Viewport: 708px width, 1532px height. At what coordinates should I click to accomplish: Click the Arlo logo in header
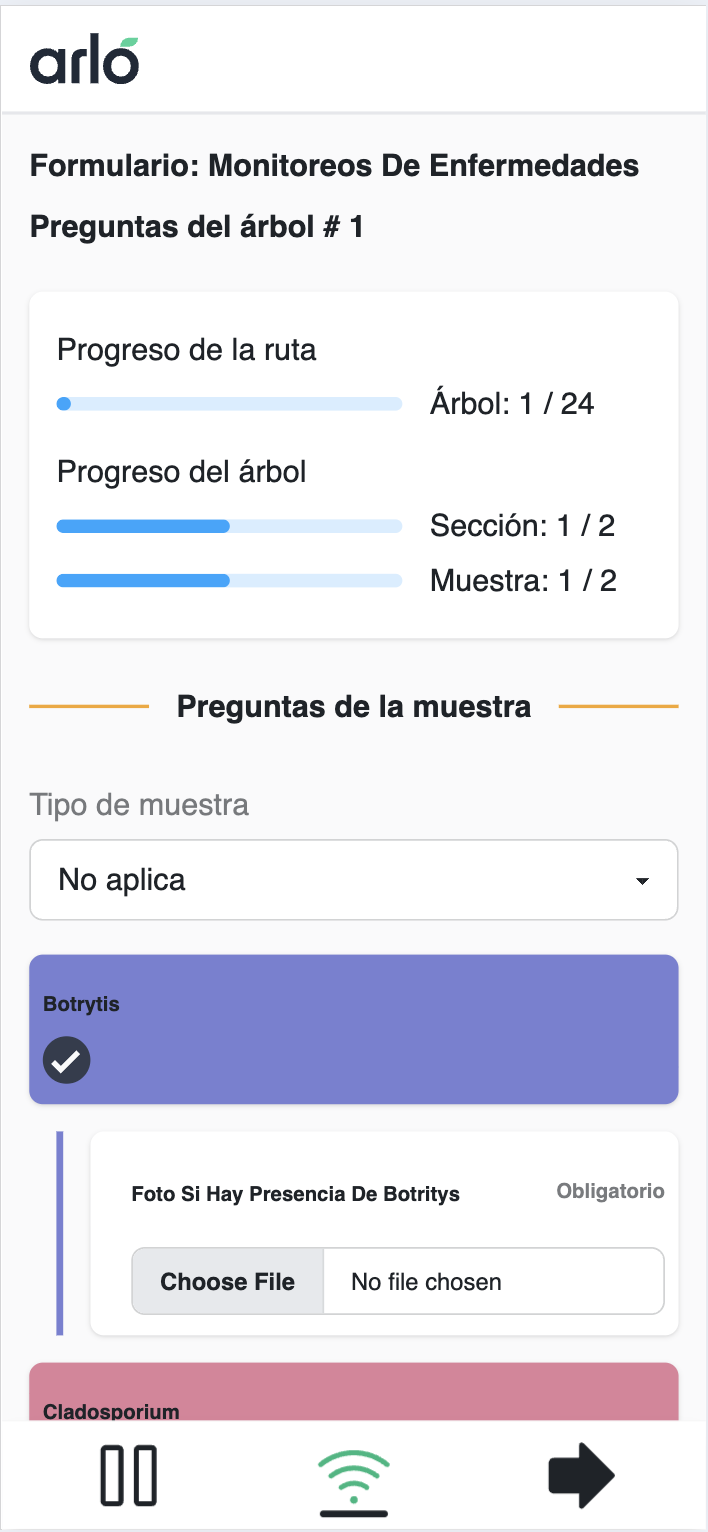[x=84, y=60]
